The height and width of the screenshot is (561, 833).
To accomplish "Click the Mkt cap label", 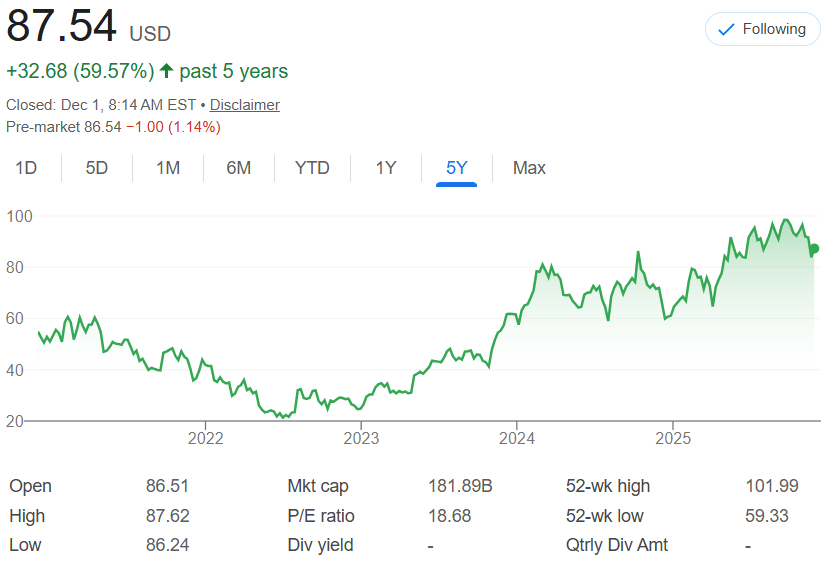I will [318, 486].
